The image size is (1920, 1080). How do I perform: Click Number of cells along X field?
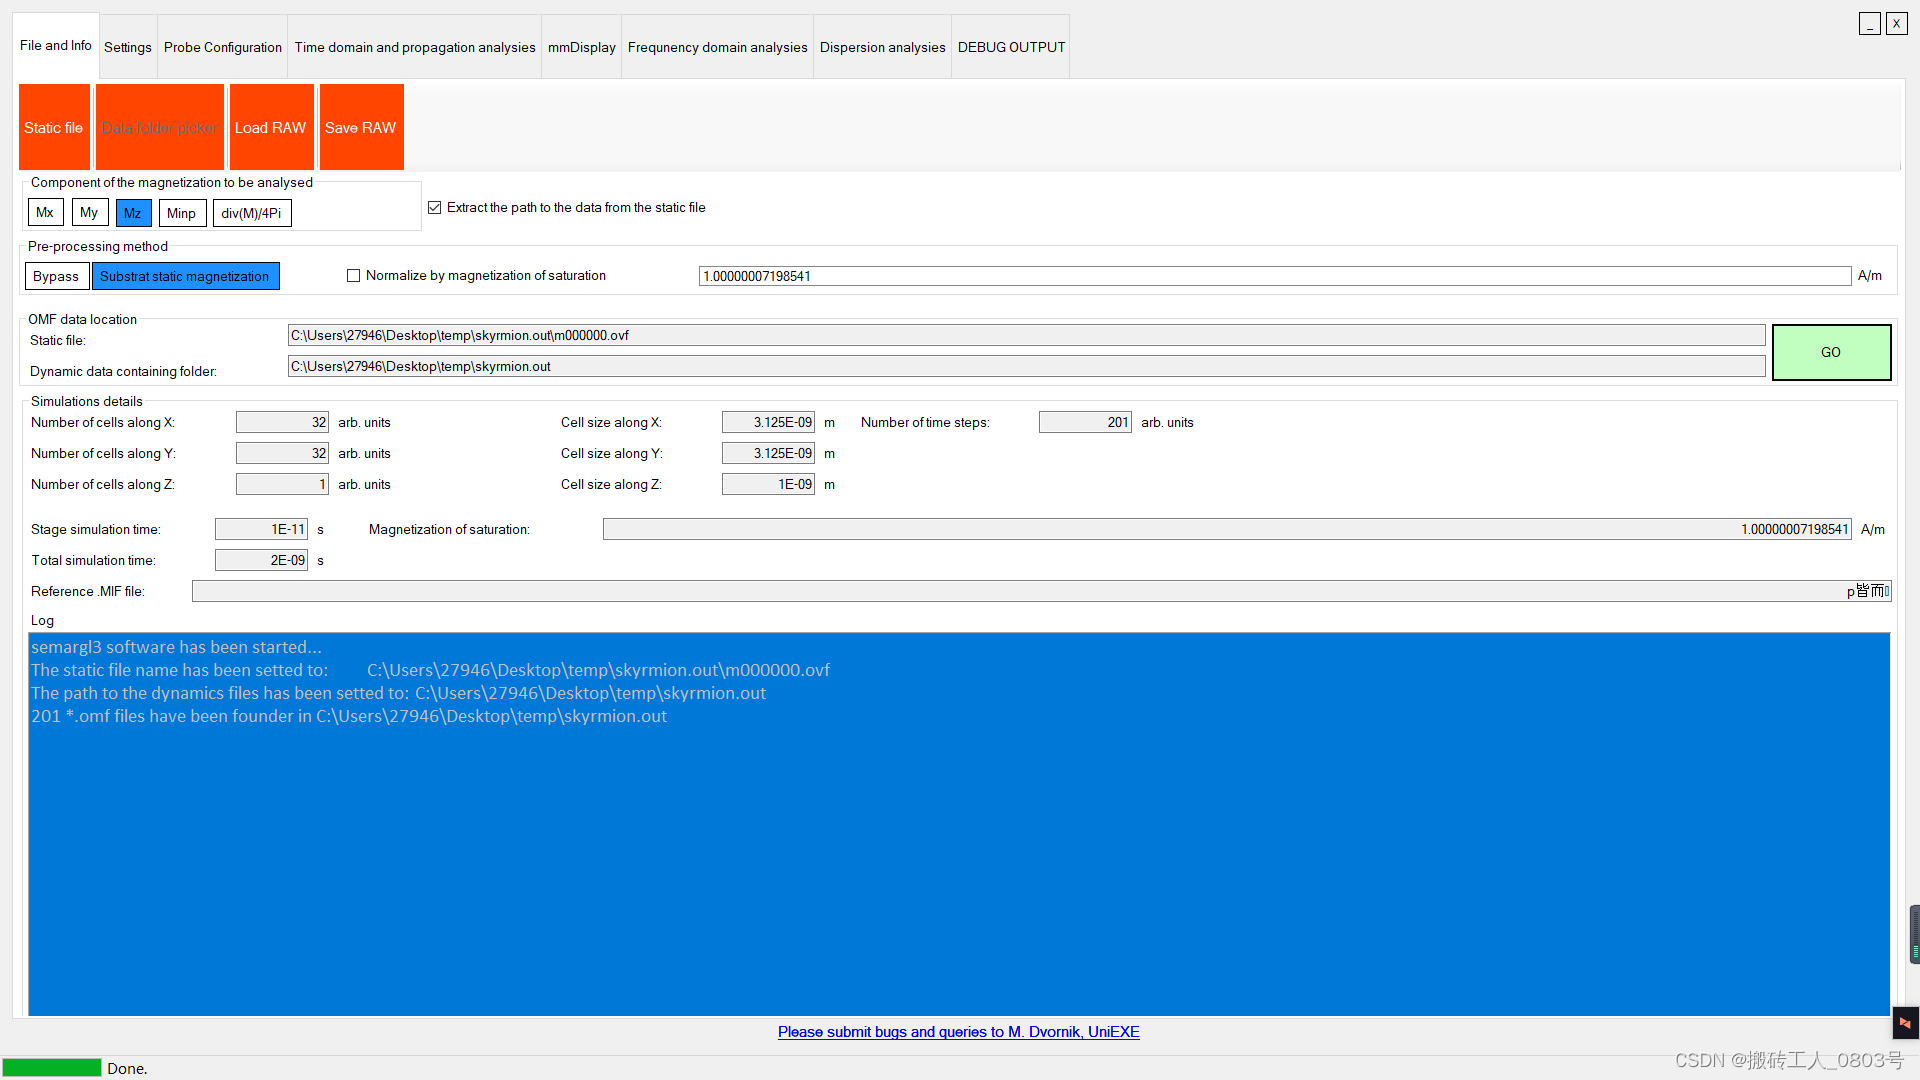[x=282, y=422]
